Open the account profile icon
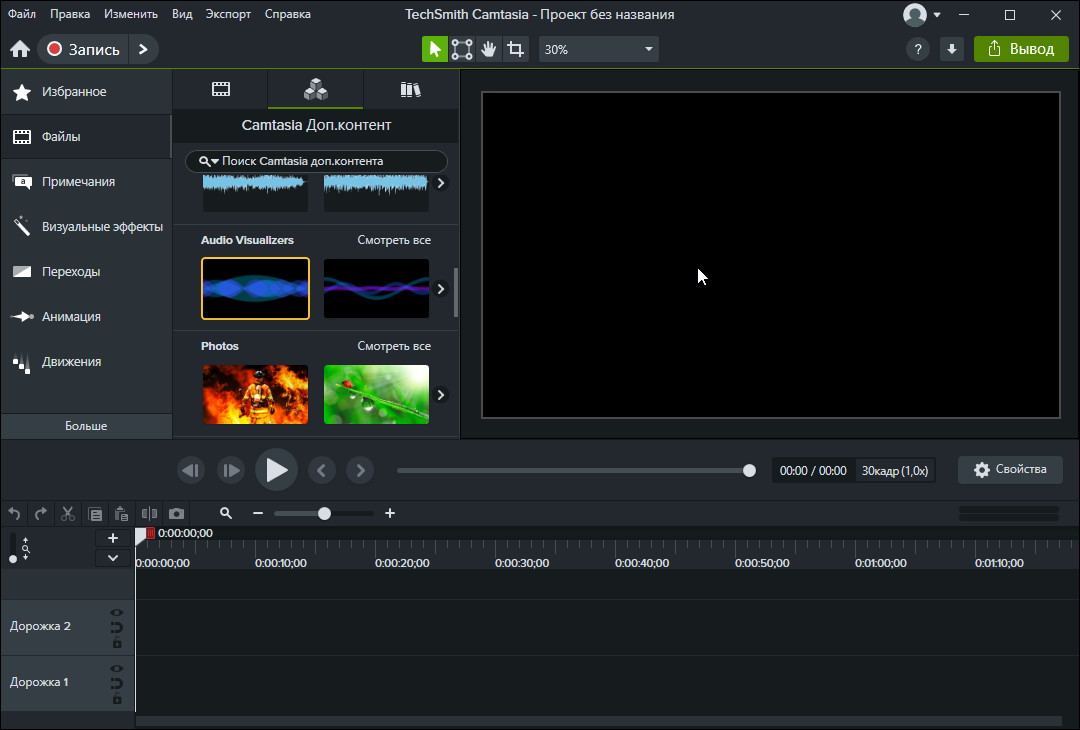This screenshot has width=1080, height=730. click(915, 14)
